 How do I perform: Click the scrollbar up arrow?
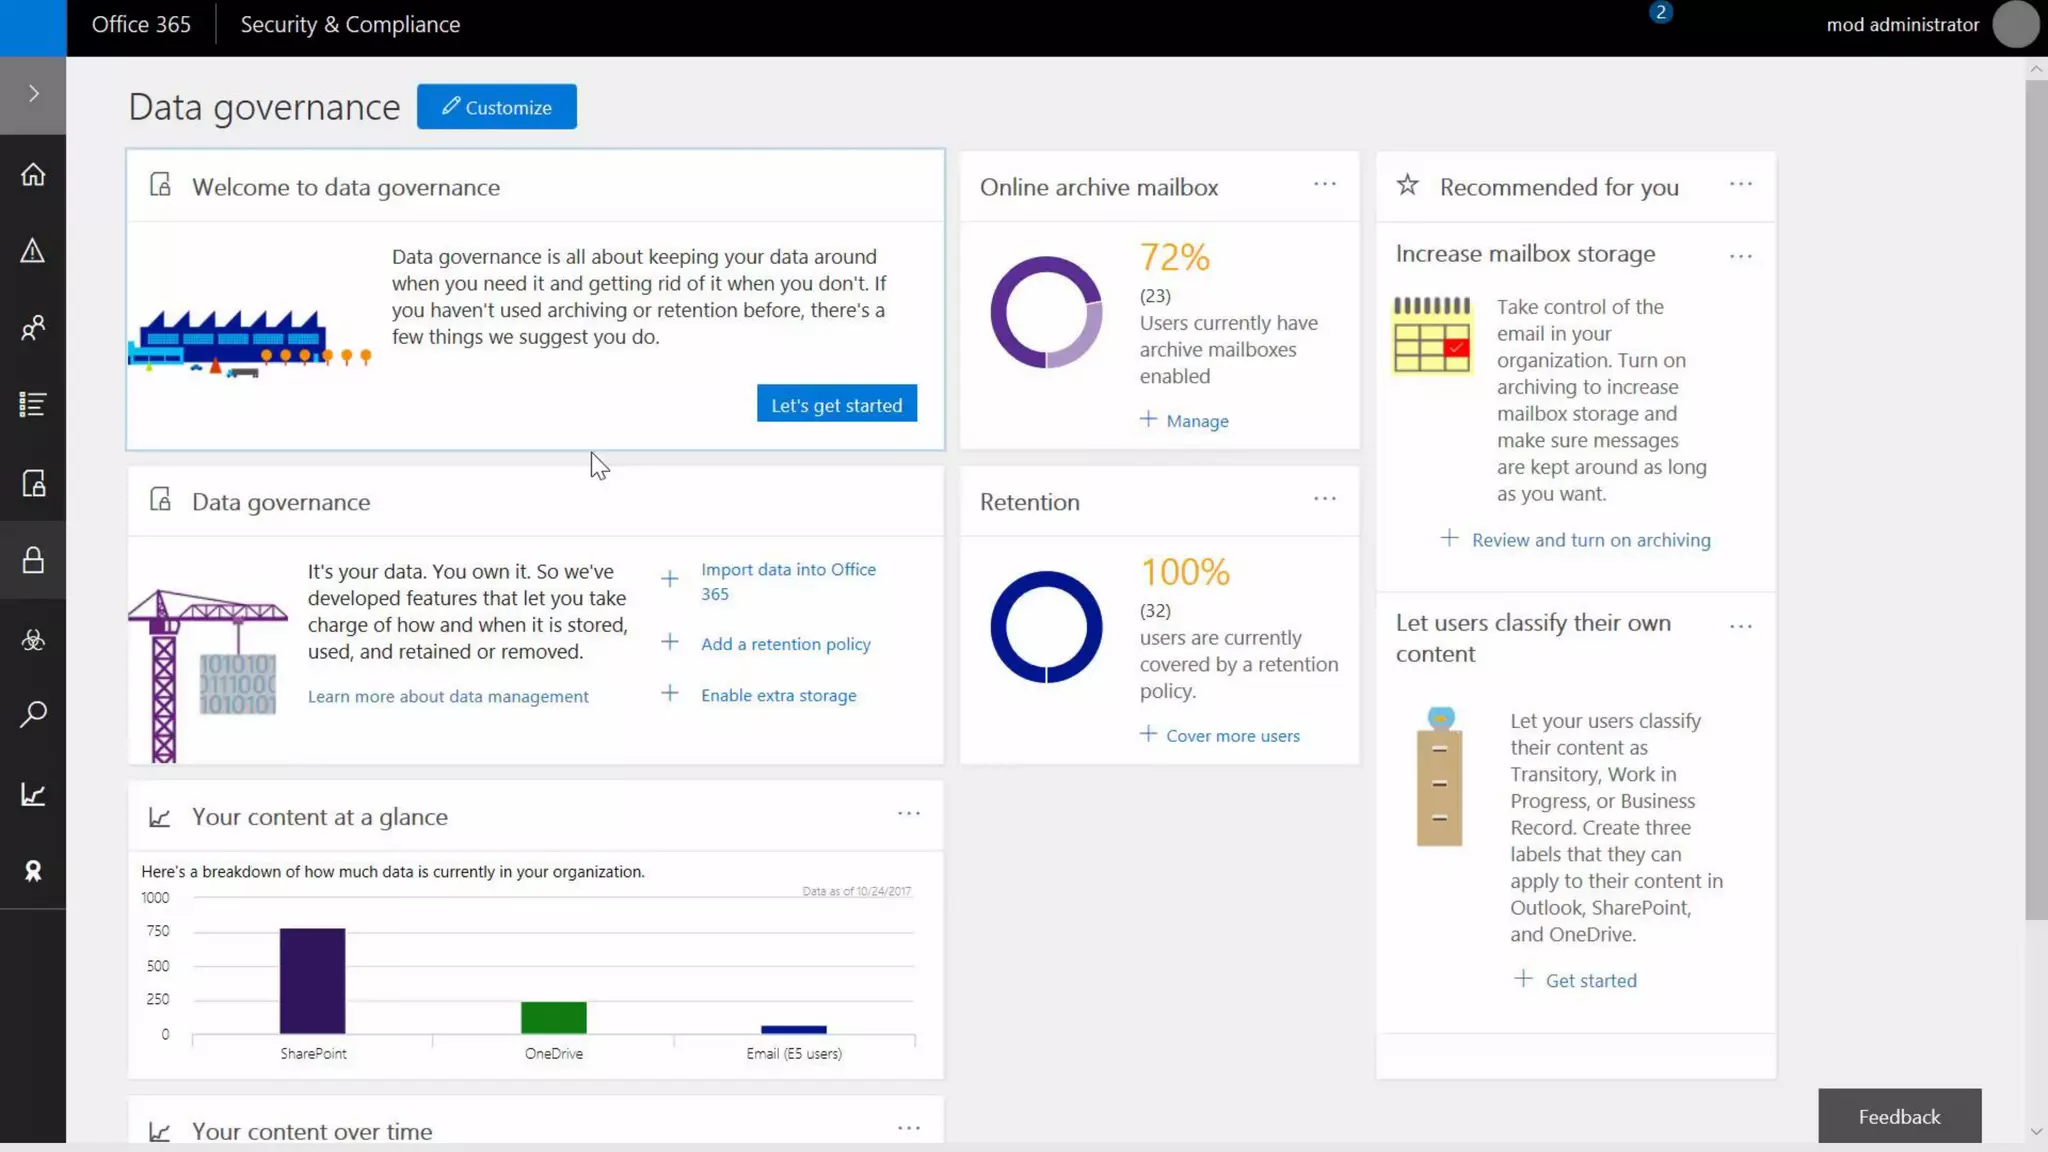[2036, 69]
